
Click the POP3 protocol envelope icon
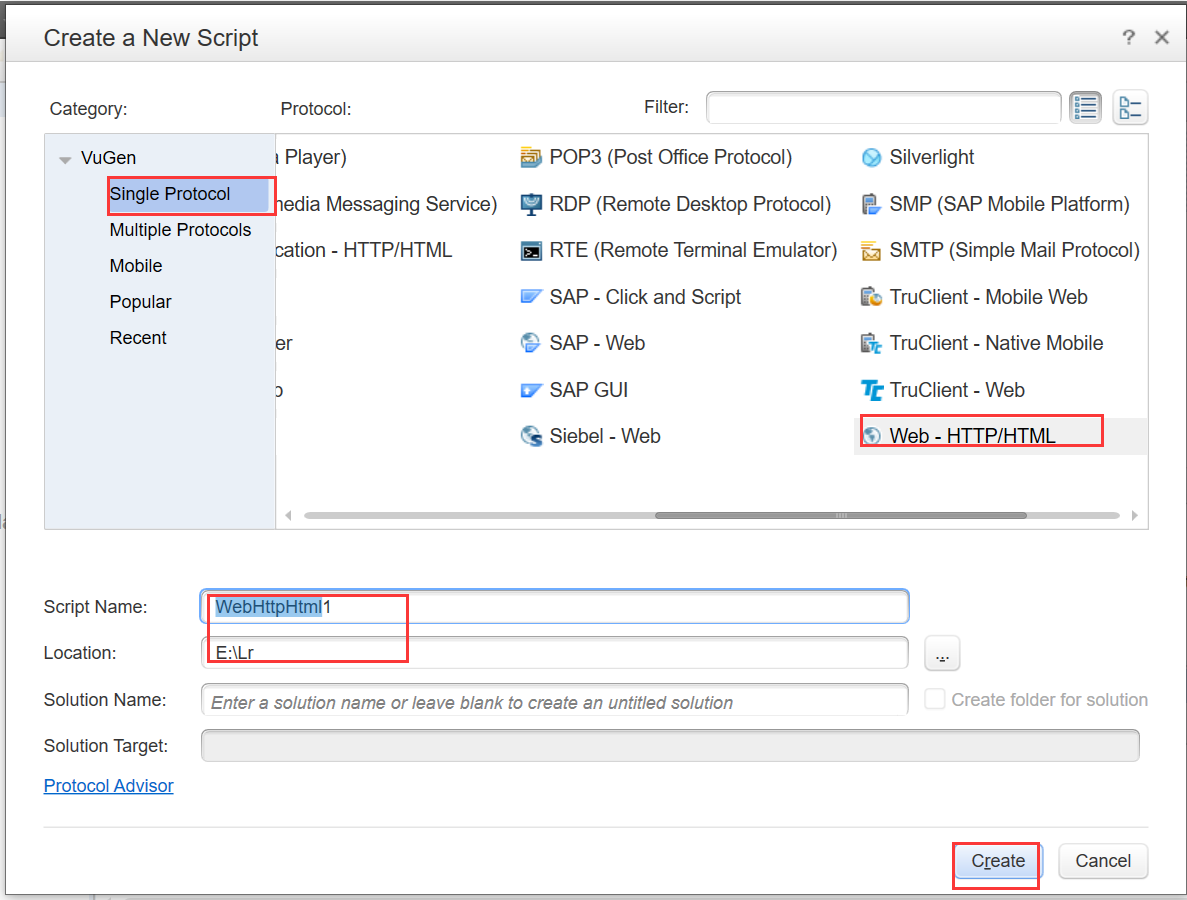click(531, 158)
